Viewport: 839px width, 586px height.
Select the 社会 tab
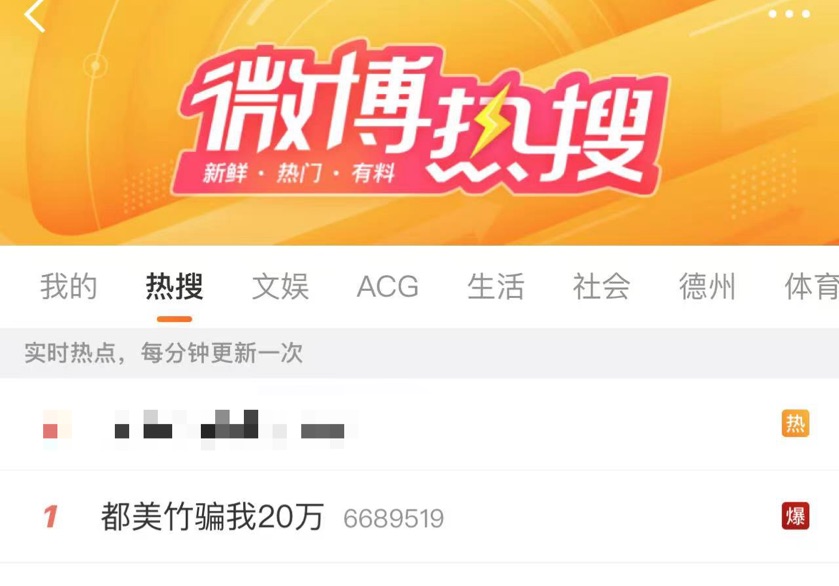pos(601,286)
